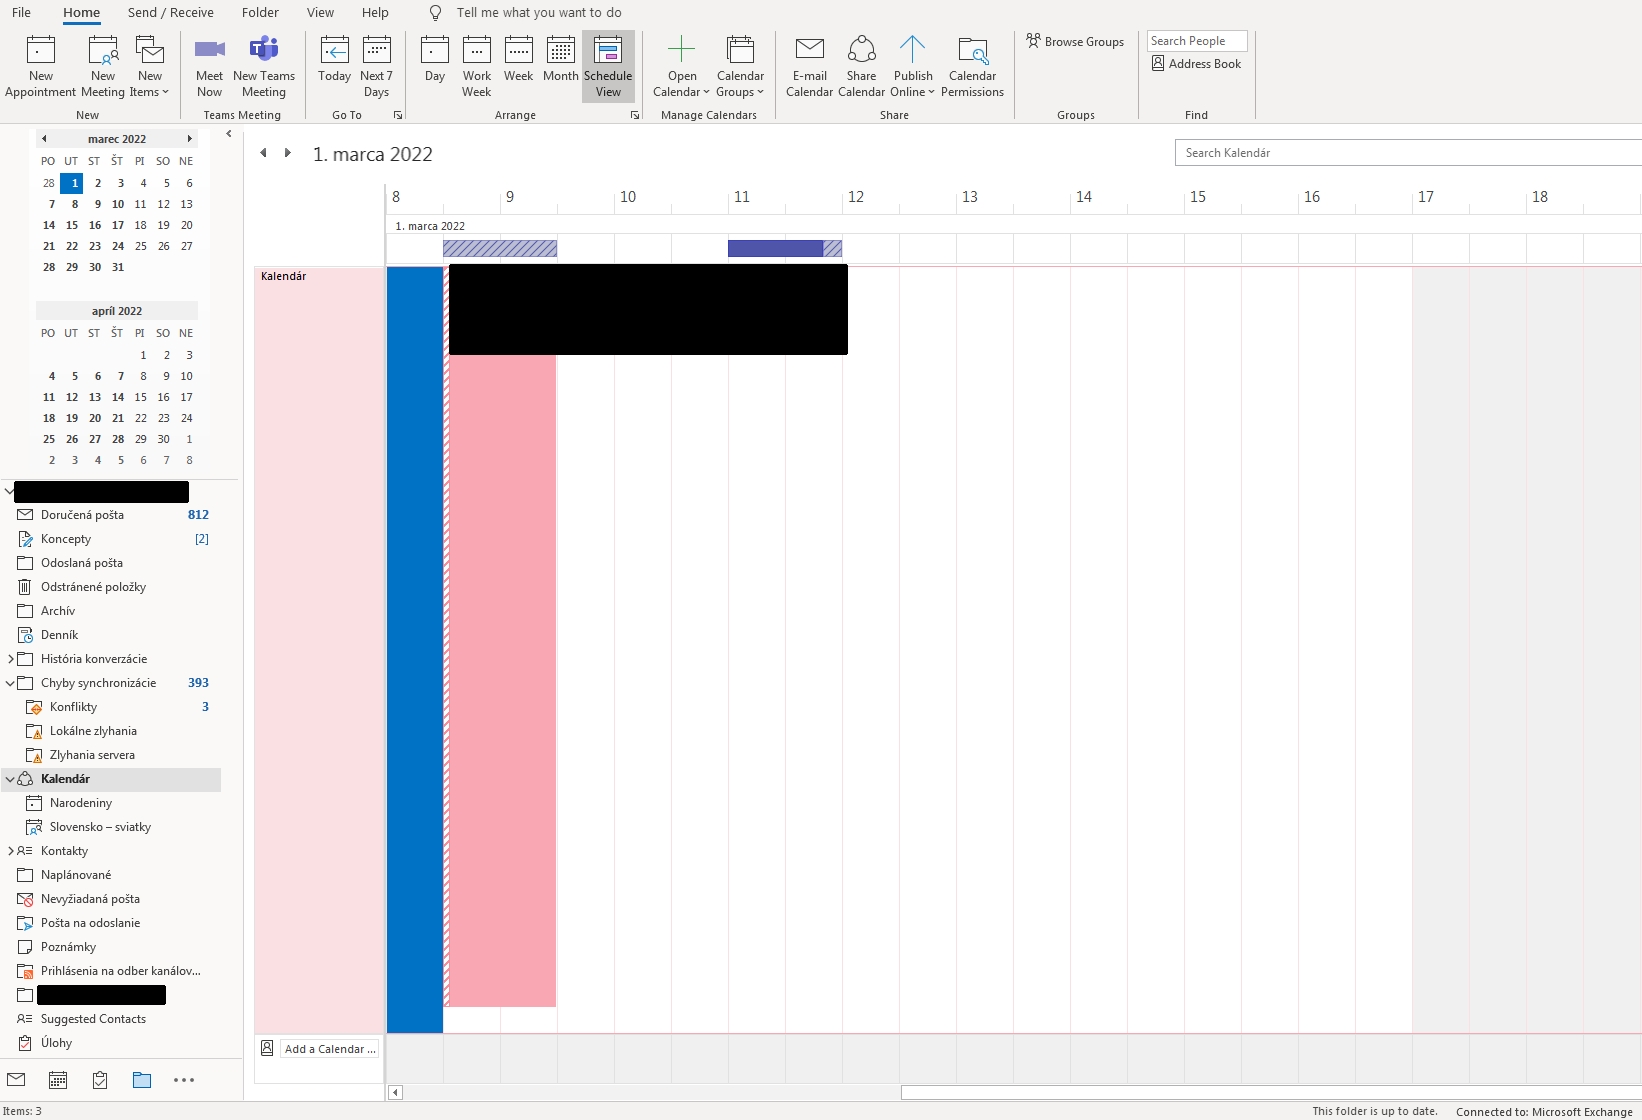Screen dimensions: 1642x1120
Task: Start a New Teams Meeting
Action: (263, 65)
